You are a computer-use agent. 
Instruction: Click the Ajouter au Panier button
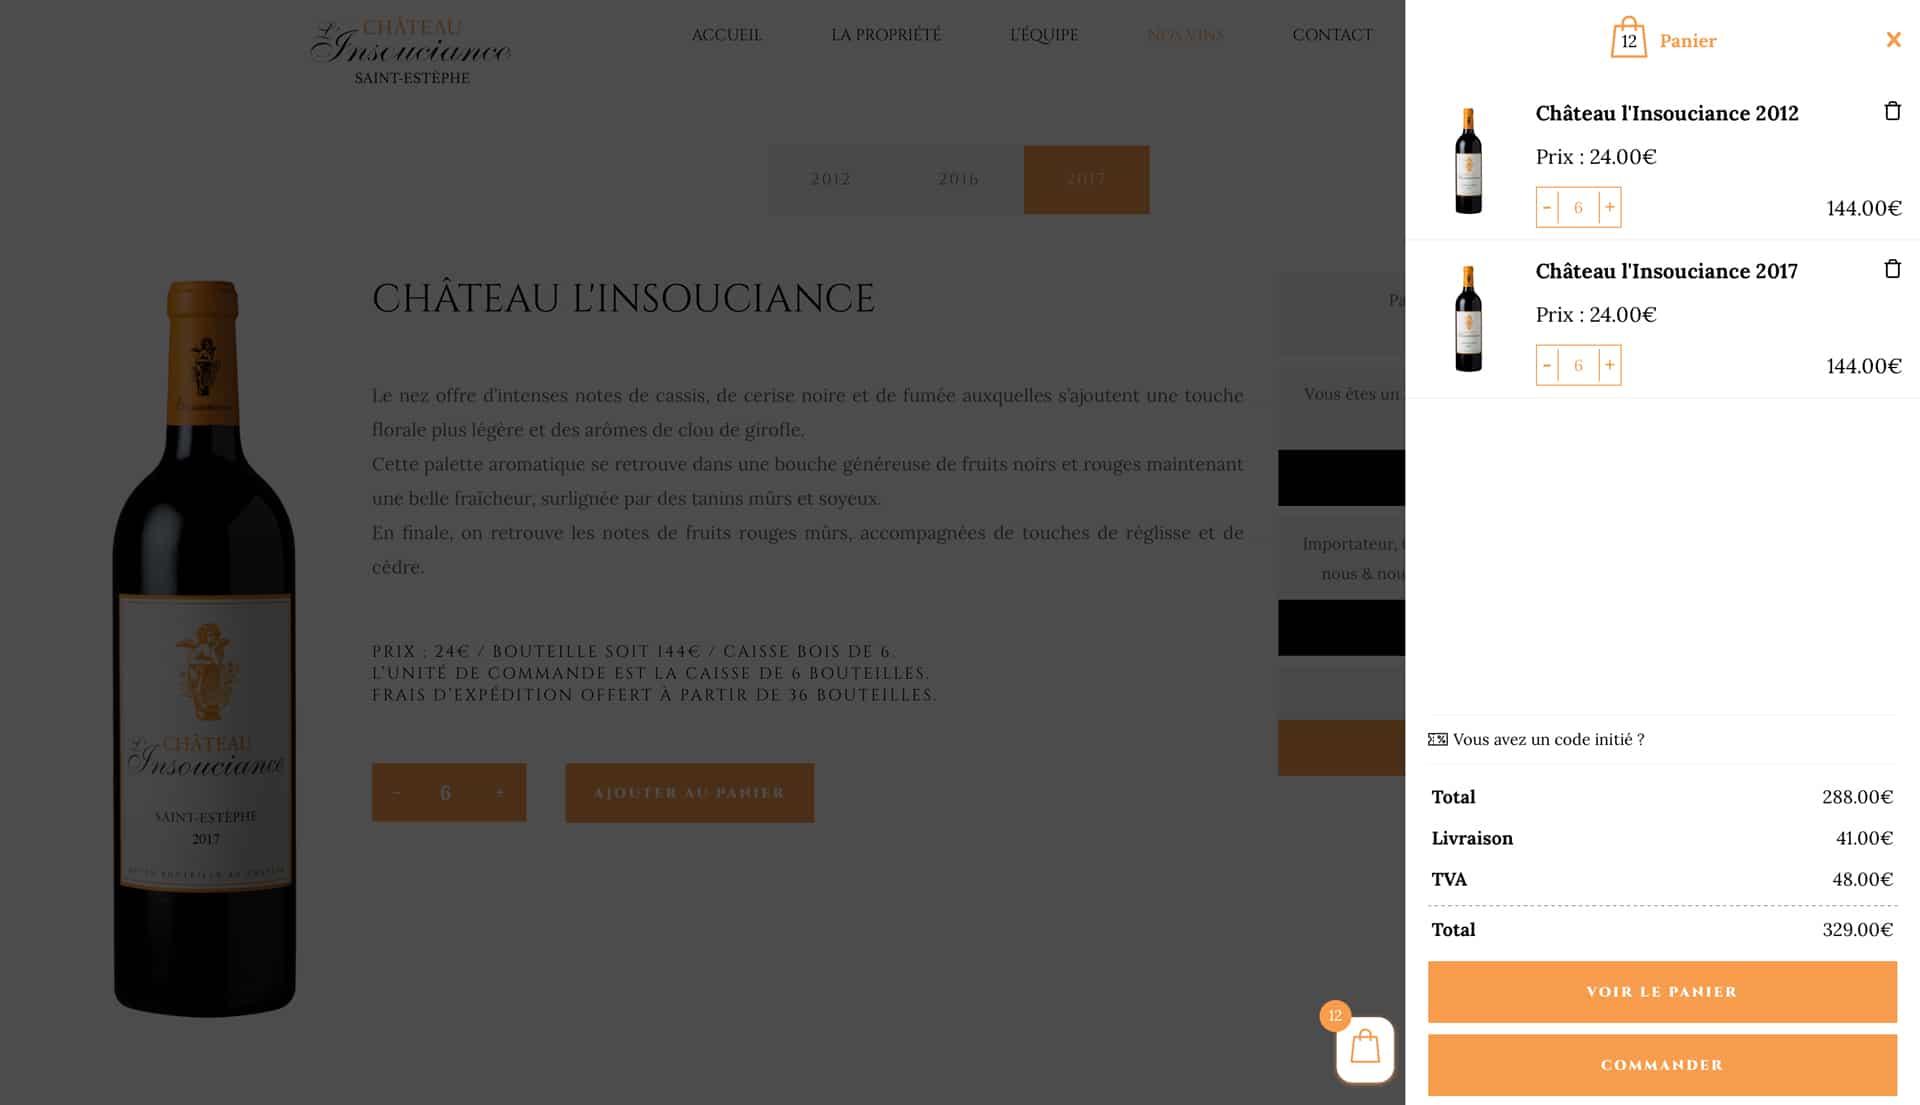(x=689, y=792)
